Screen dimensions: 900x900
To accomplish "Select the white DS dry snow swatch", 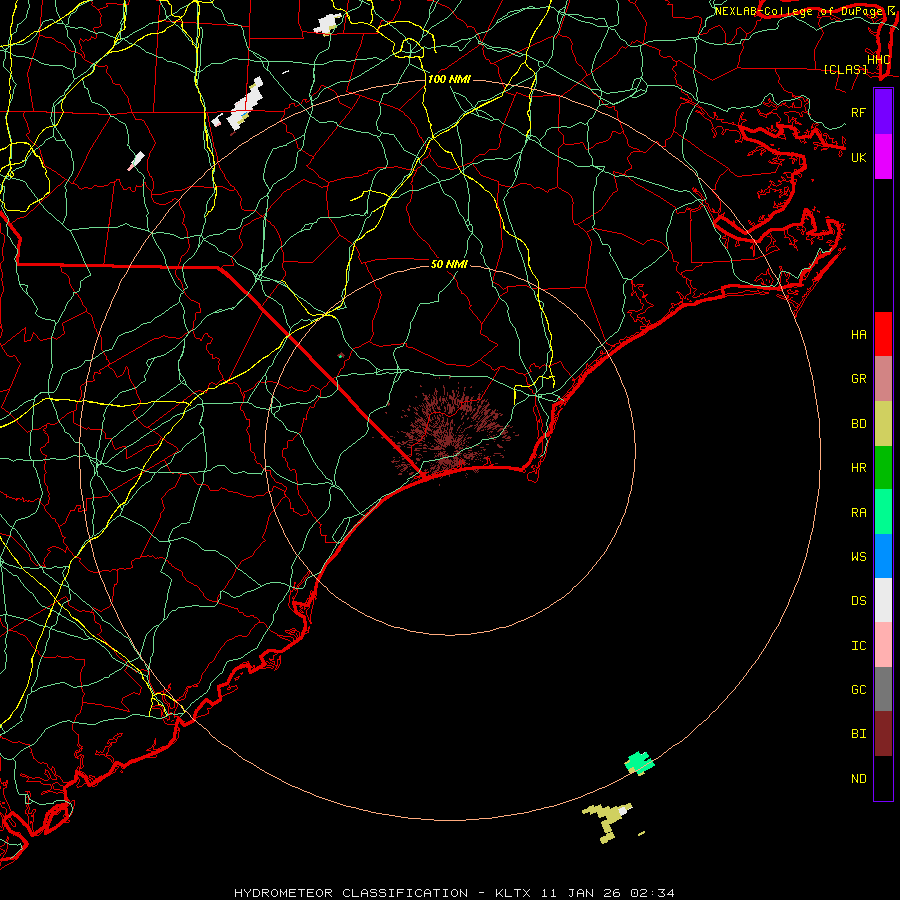I will coord(883,600).
